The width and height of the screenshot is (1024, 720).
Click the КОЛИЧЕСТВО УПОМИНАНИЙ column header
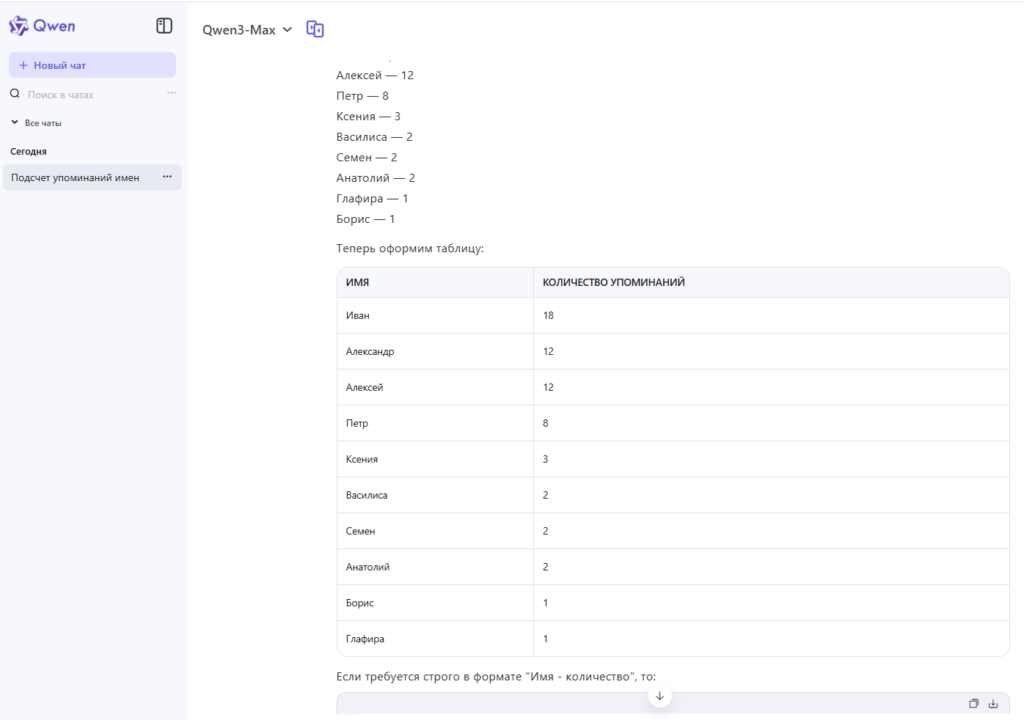[x=613, y=283]
